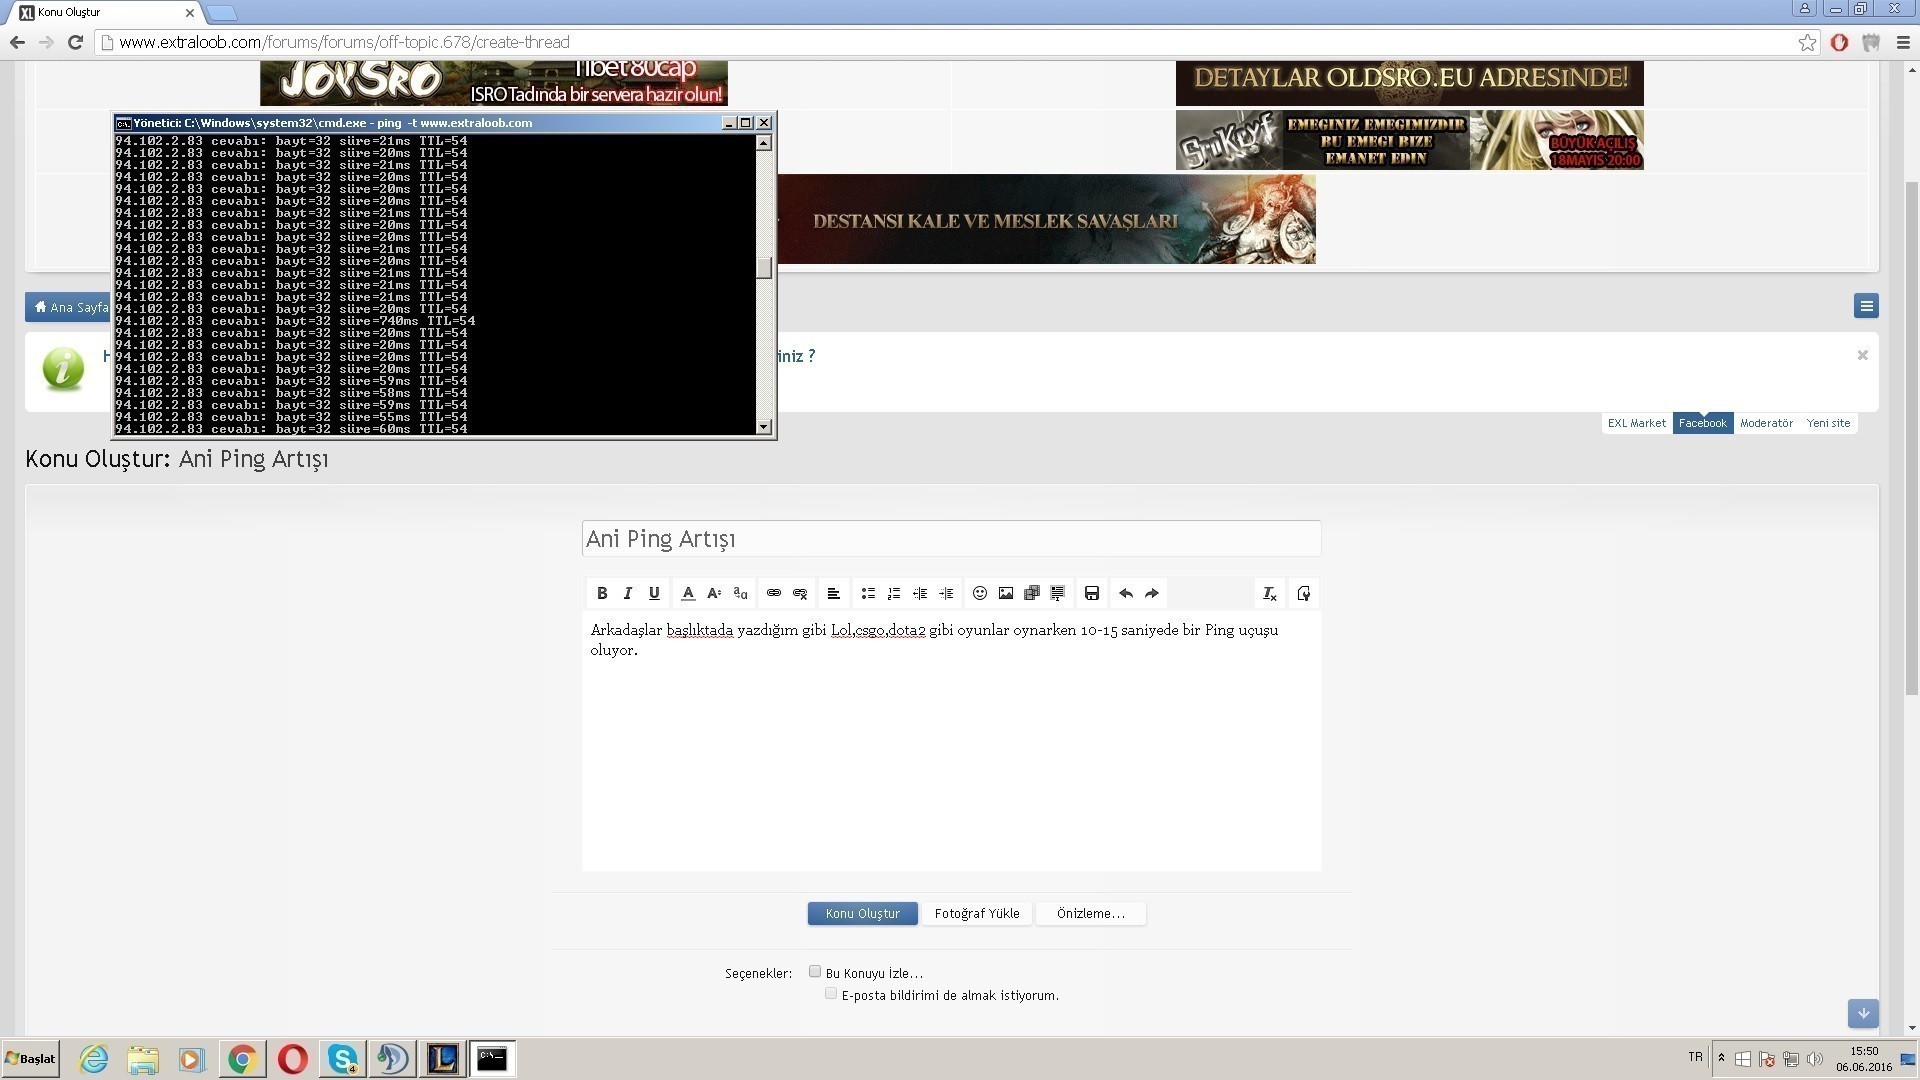1920x1080 pixels.
Task: Switch to cmd window in taskbar
Action: [x=492, y=1059]
